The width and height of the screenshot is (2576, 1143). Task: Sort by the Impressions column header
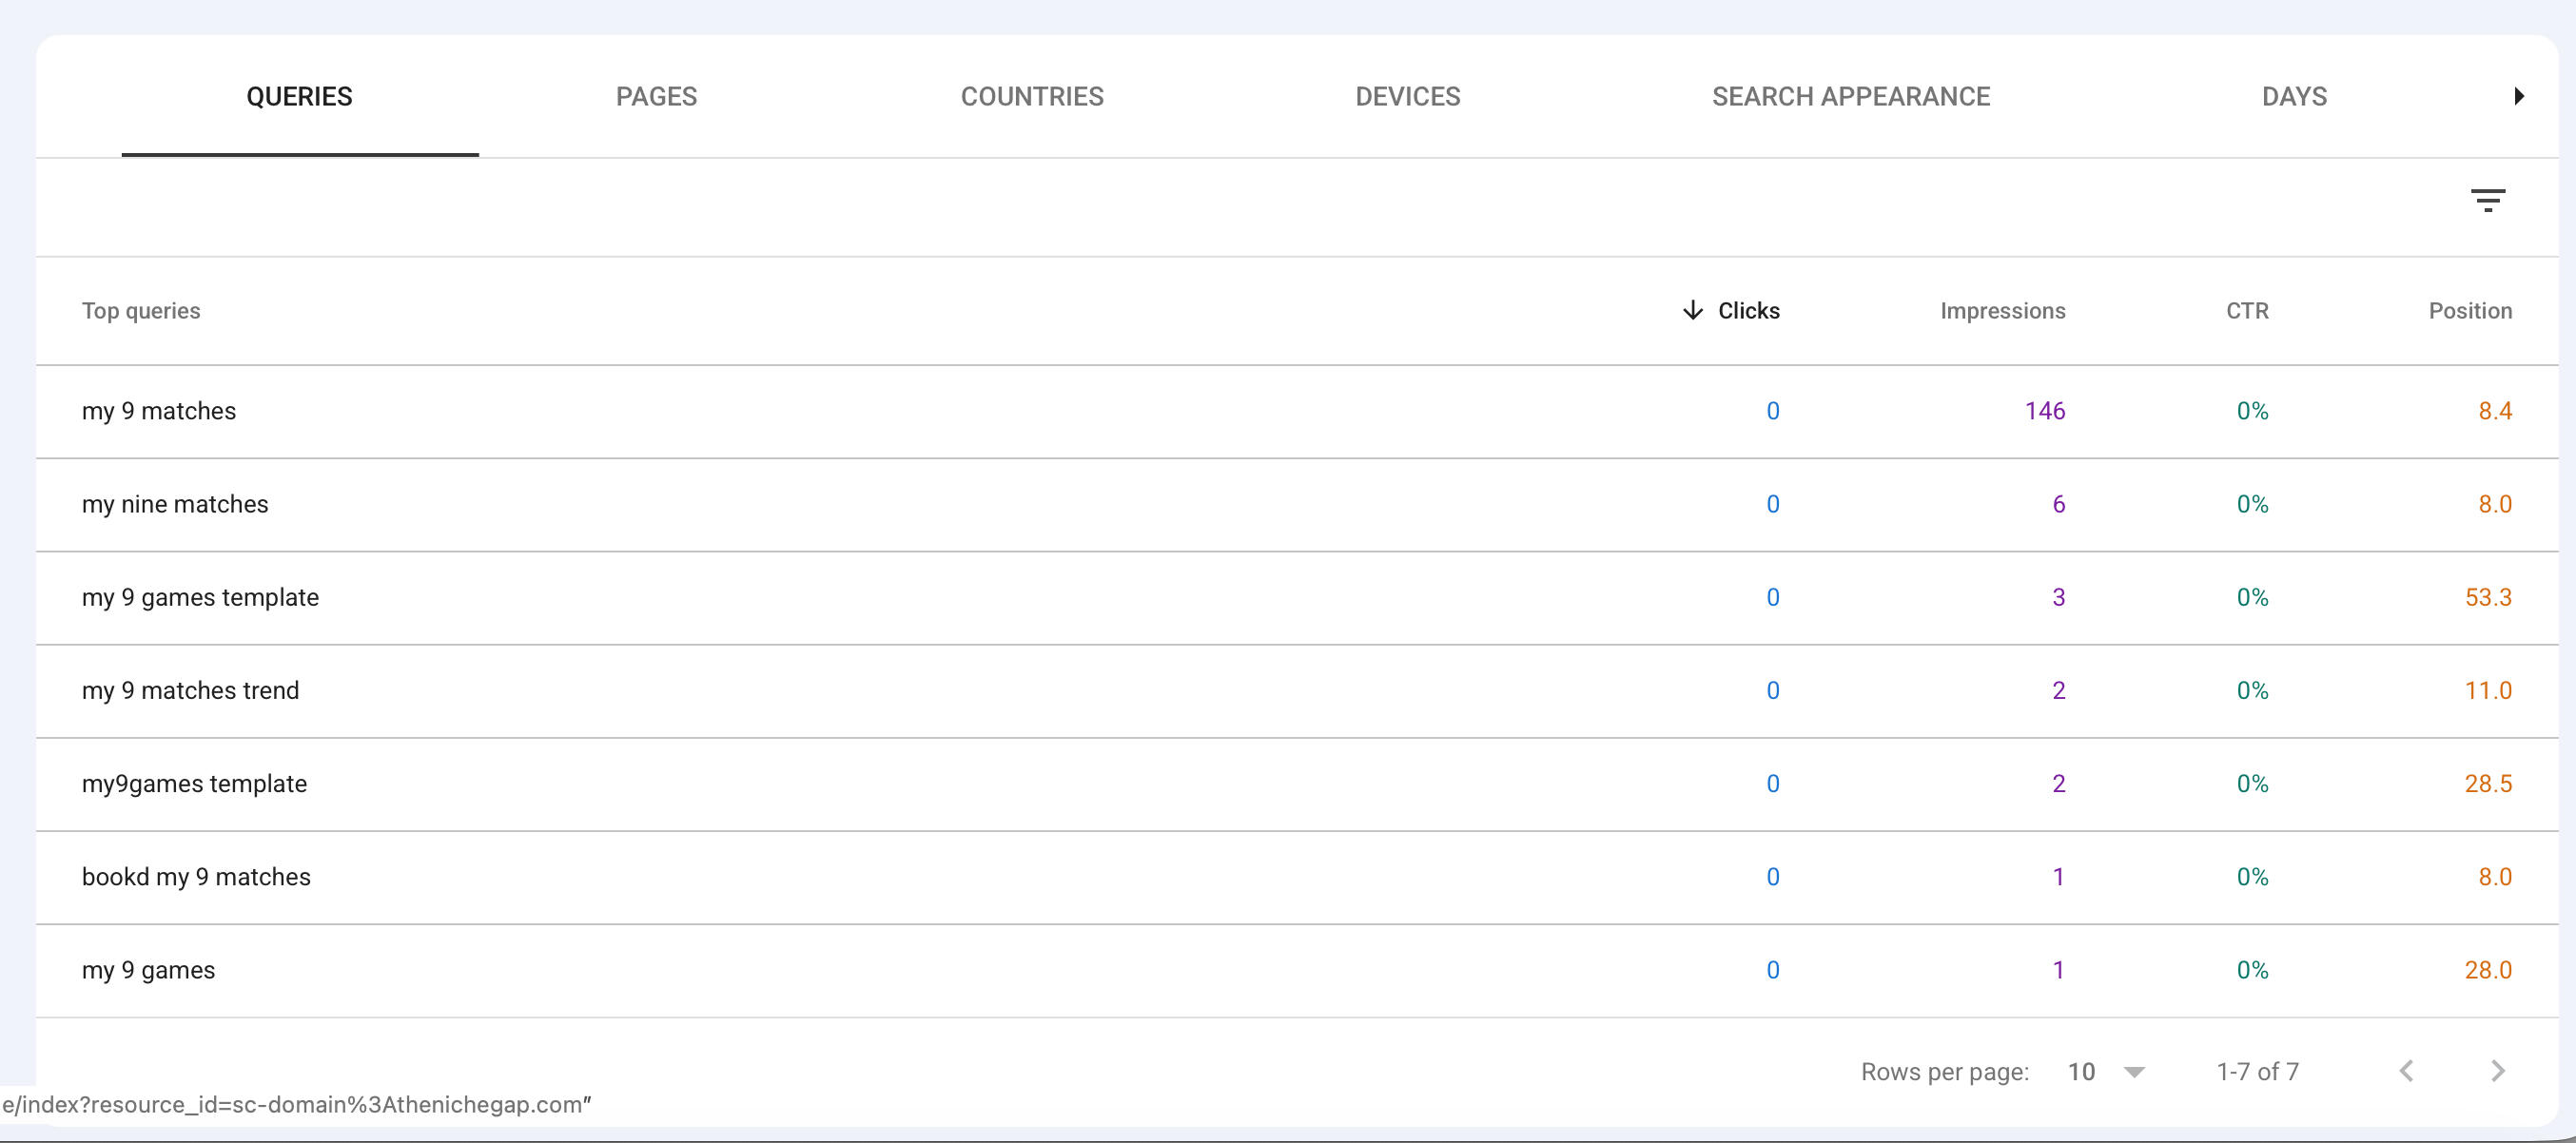coord(2002,311)
